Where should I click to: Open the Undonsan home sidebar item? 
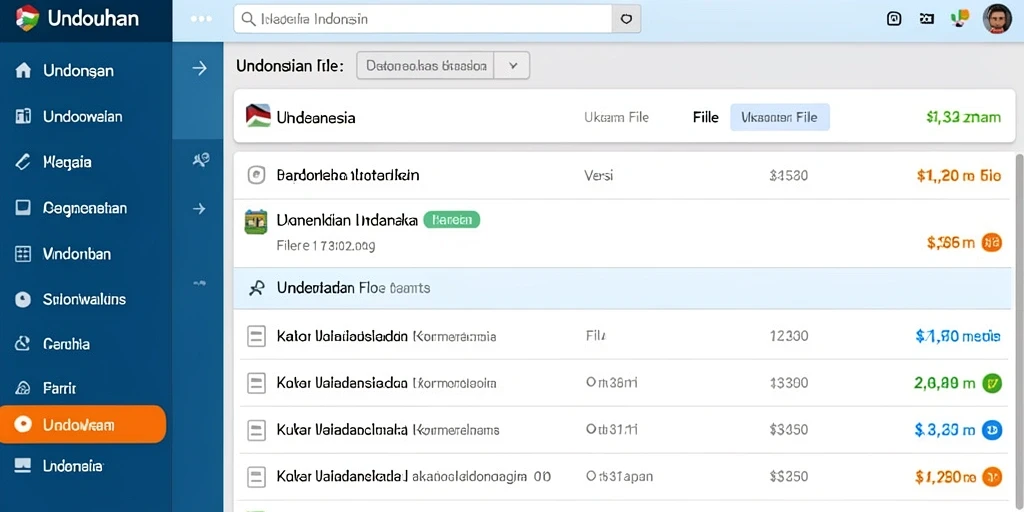click(78, 71)
